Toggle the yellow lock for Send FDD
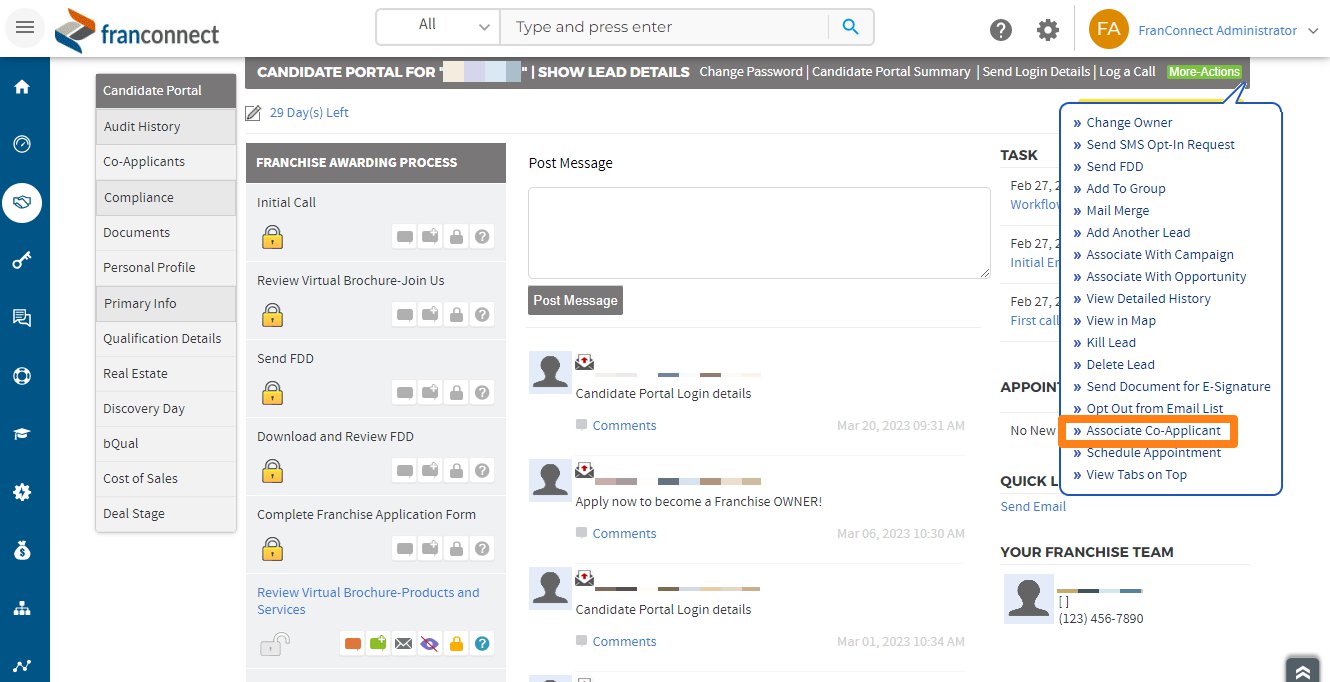 pos(272,394)
